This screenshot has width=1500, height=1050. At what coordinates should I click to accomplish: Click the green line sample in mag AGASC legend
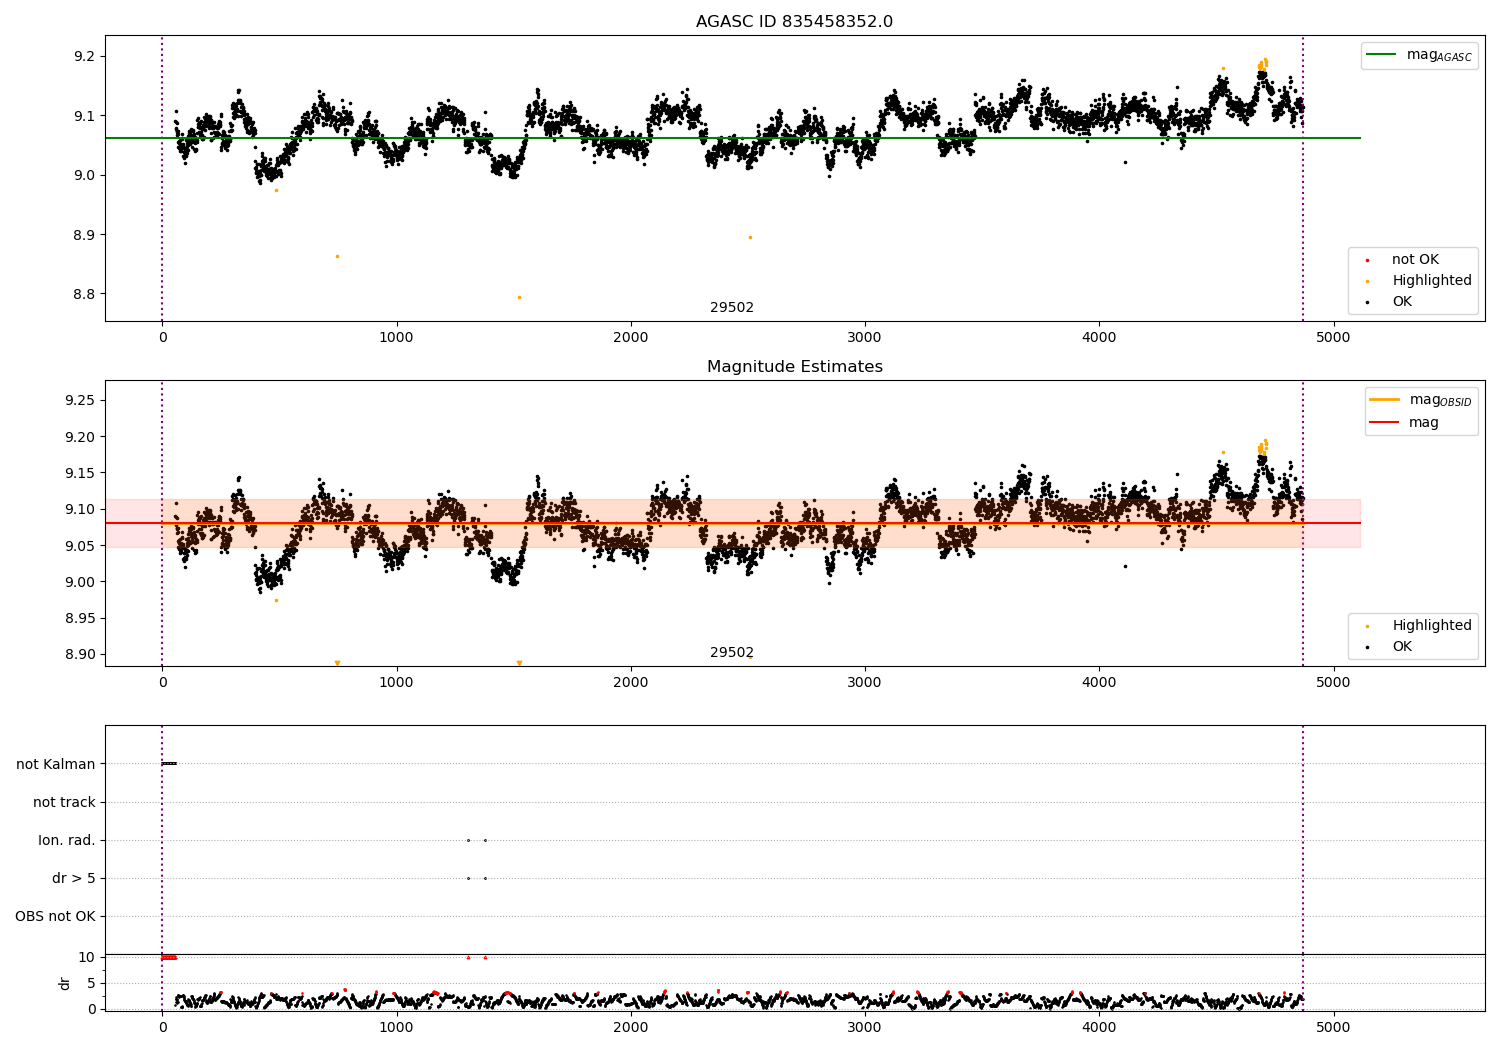tap(1382, 55)
